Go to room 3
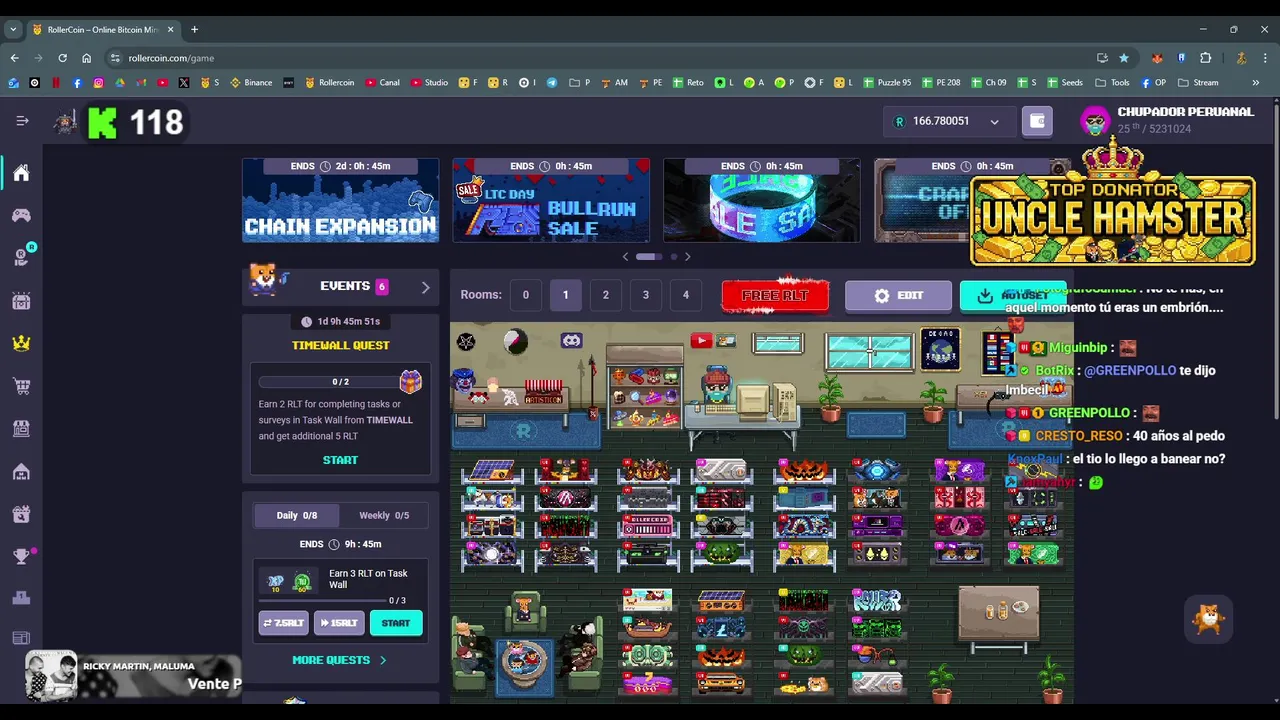The image size is (1280, 720). (645, 295)
